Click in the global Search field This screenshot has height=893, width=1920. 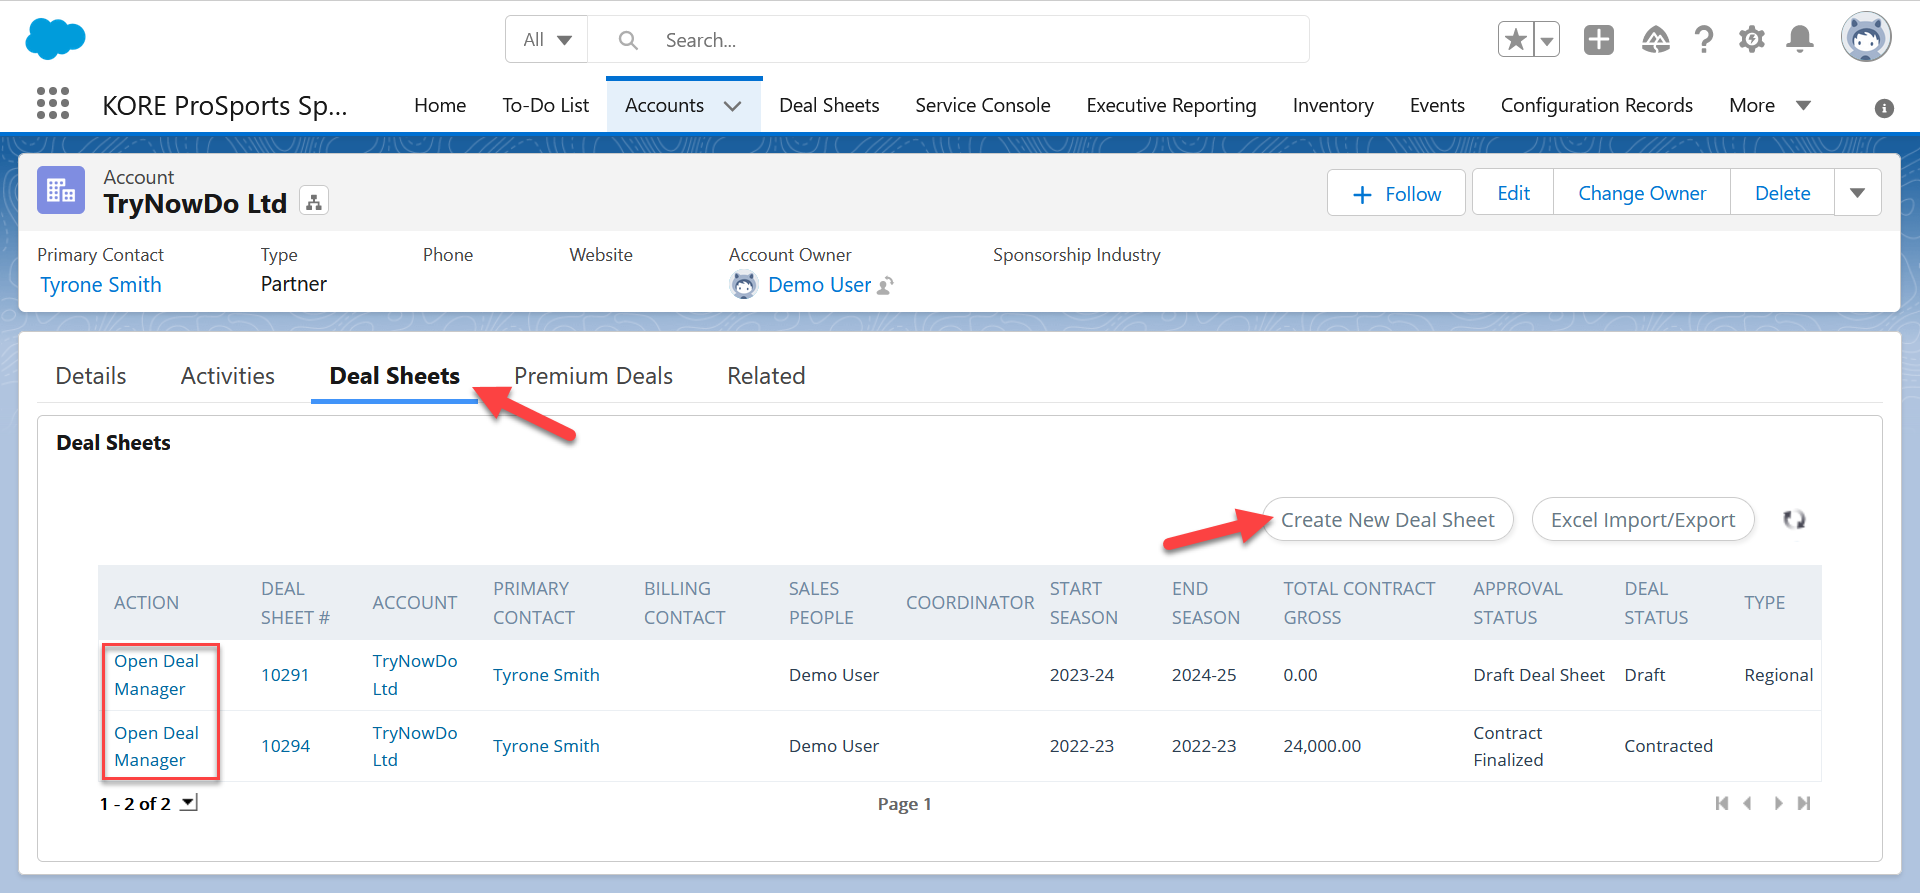coord(948,40)
